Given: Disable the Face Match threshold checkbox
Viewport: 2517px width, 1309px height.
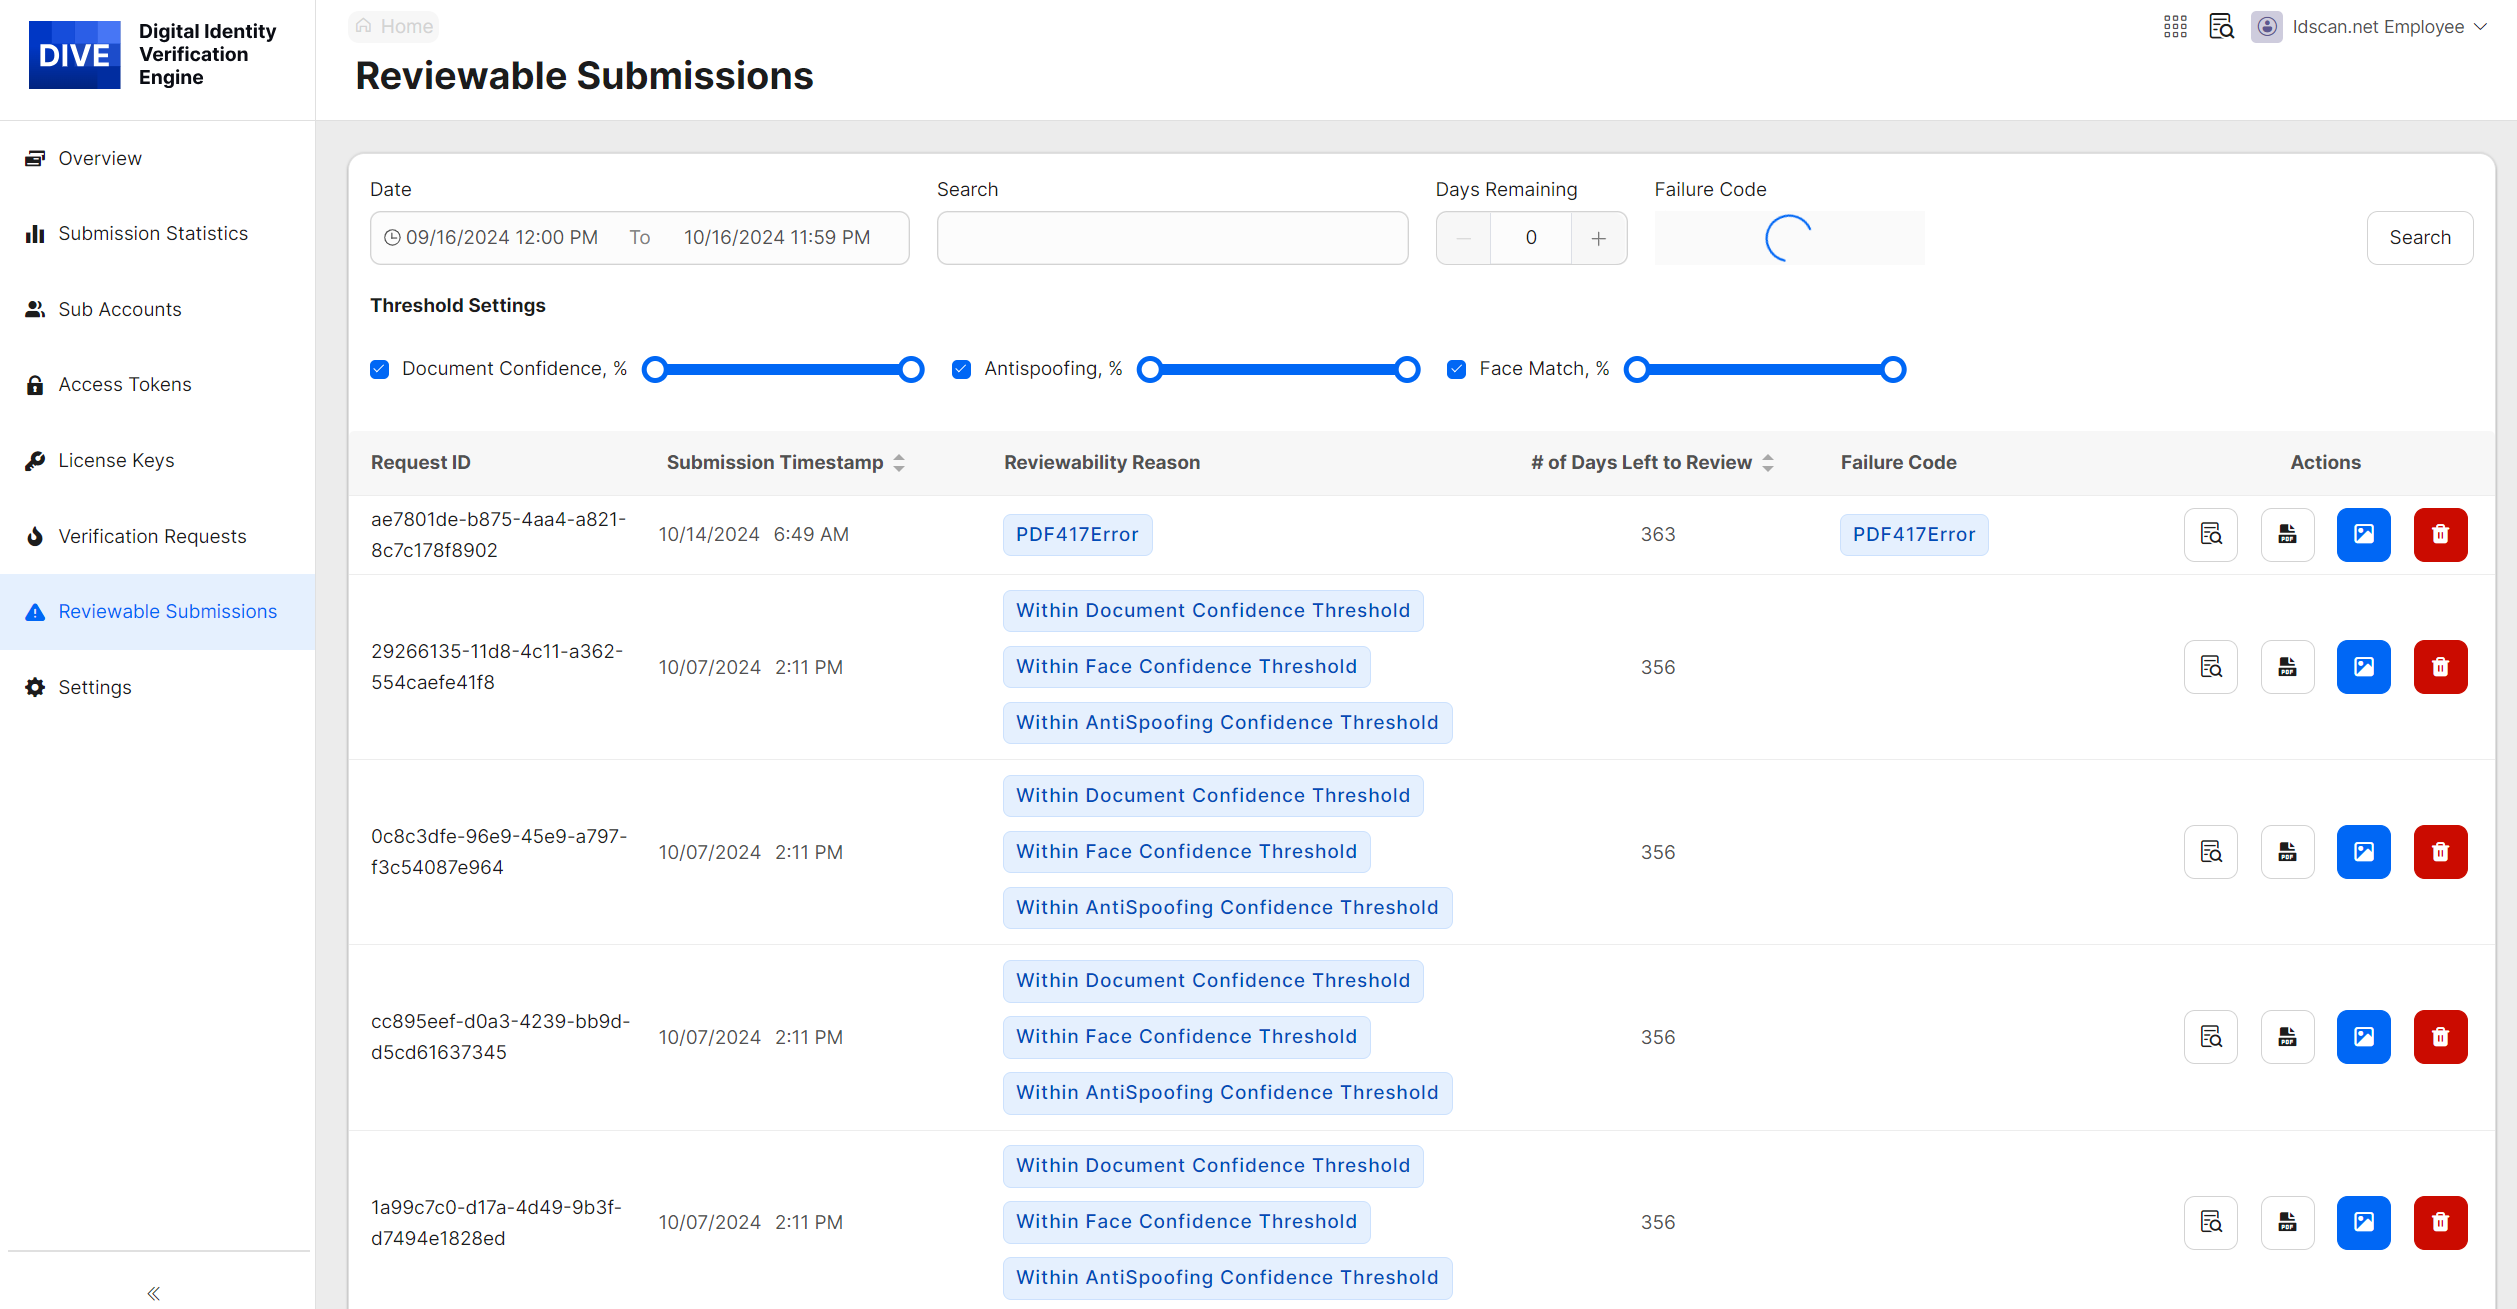Looking at the screenshot, I should pyautogui.click(x=1456, y=369).
